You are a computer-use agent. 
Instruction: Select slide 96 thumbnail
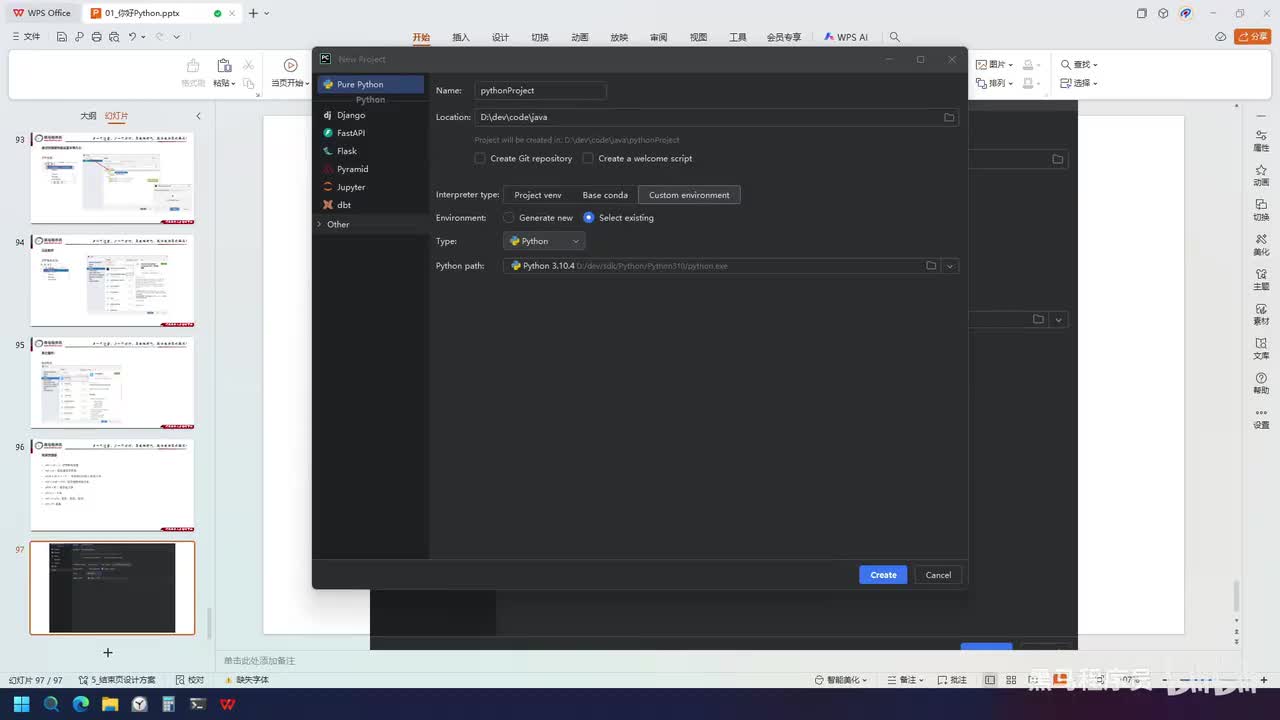coord(112,485)
